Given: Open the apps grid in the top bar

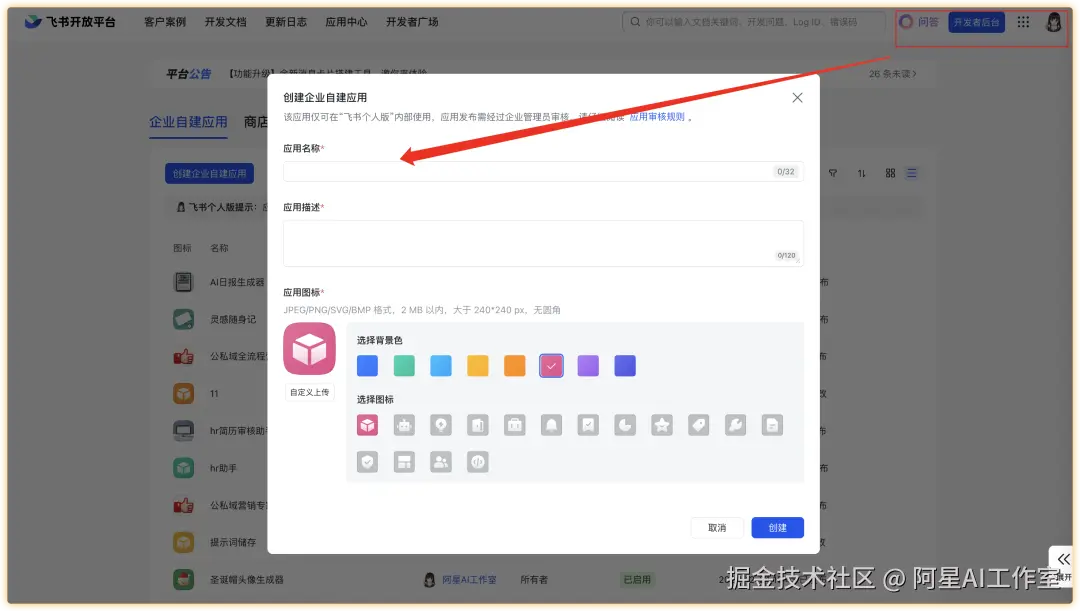Looking at the screenshot, I should (1022, 21).
